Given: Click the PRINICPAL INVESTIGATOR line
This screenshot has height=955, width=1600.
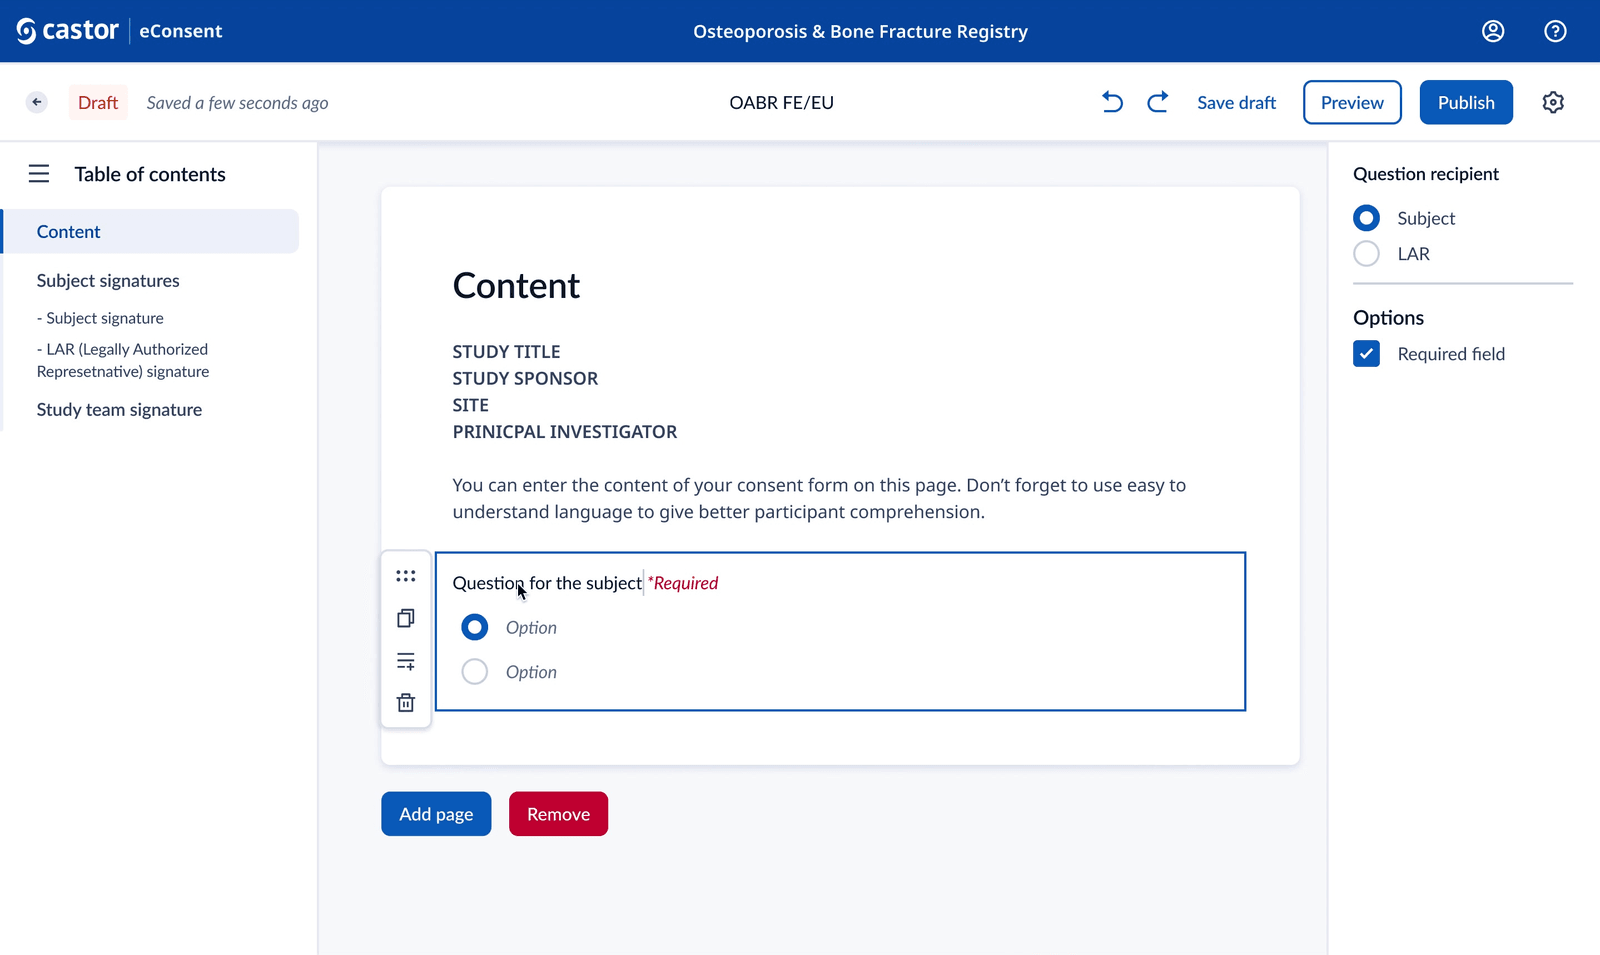Looking at the screenshot, I should coord(565,432).
